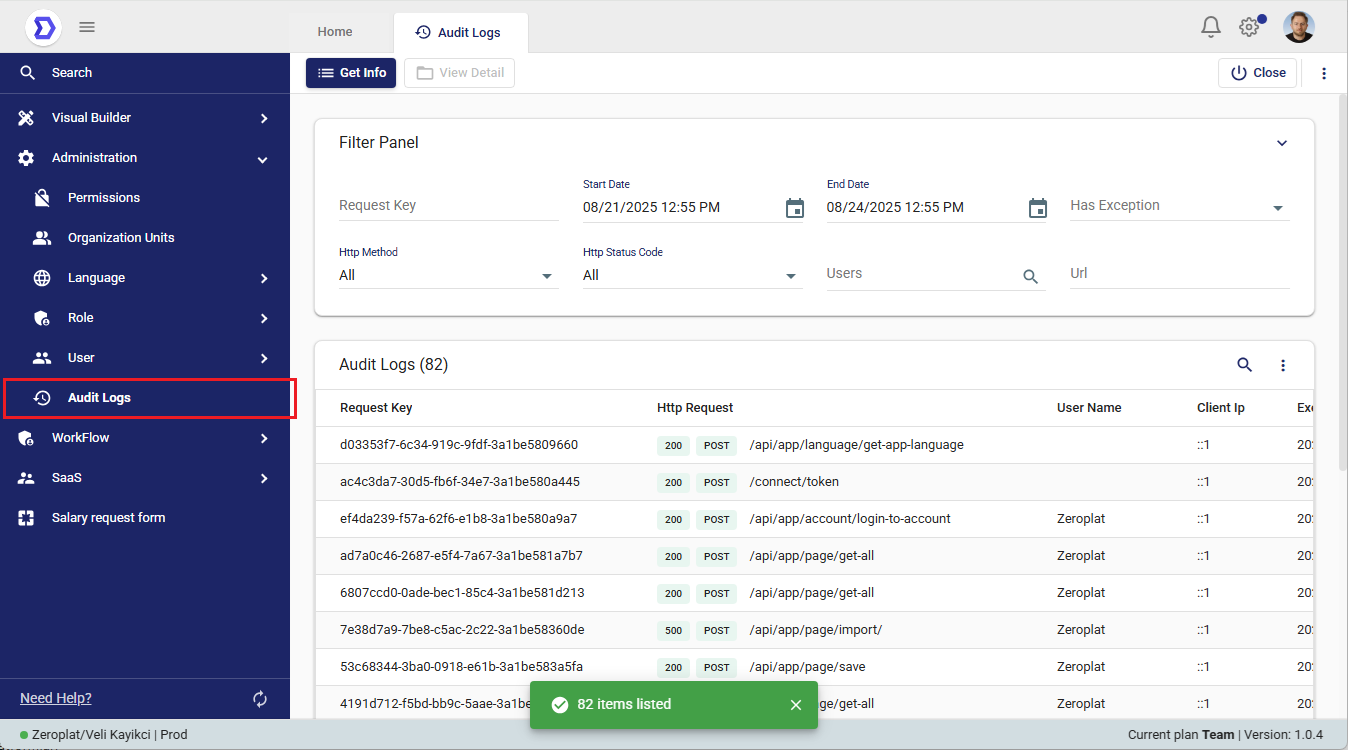This screenshot has width=1348, height=750.
Task: Open Audit Logs grid more options menu
Action: tap(1283, 366)
